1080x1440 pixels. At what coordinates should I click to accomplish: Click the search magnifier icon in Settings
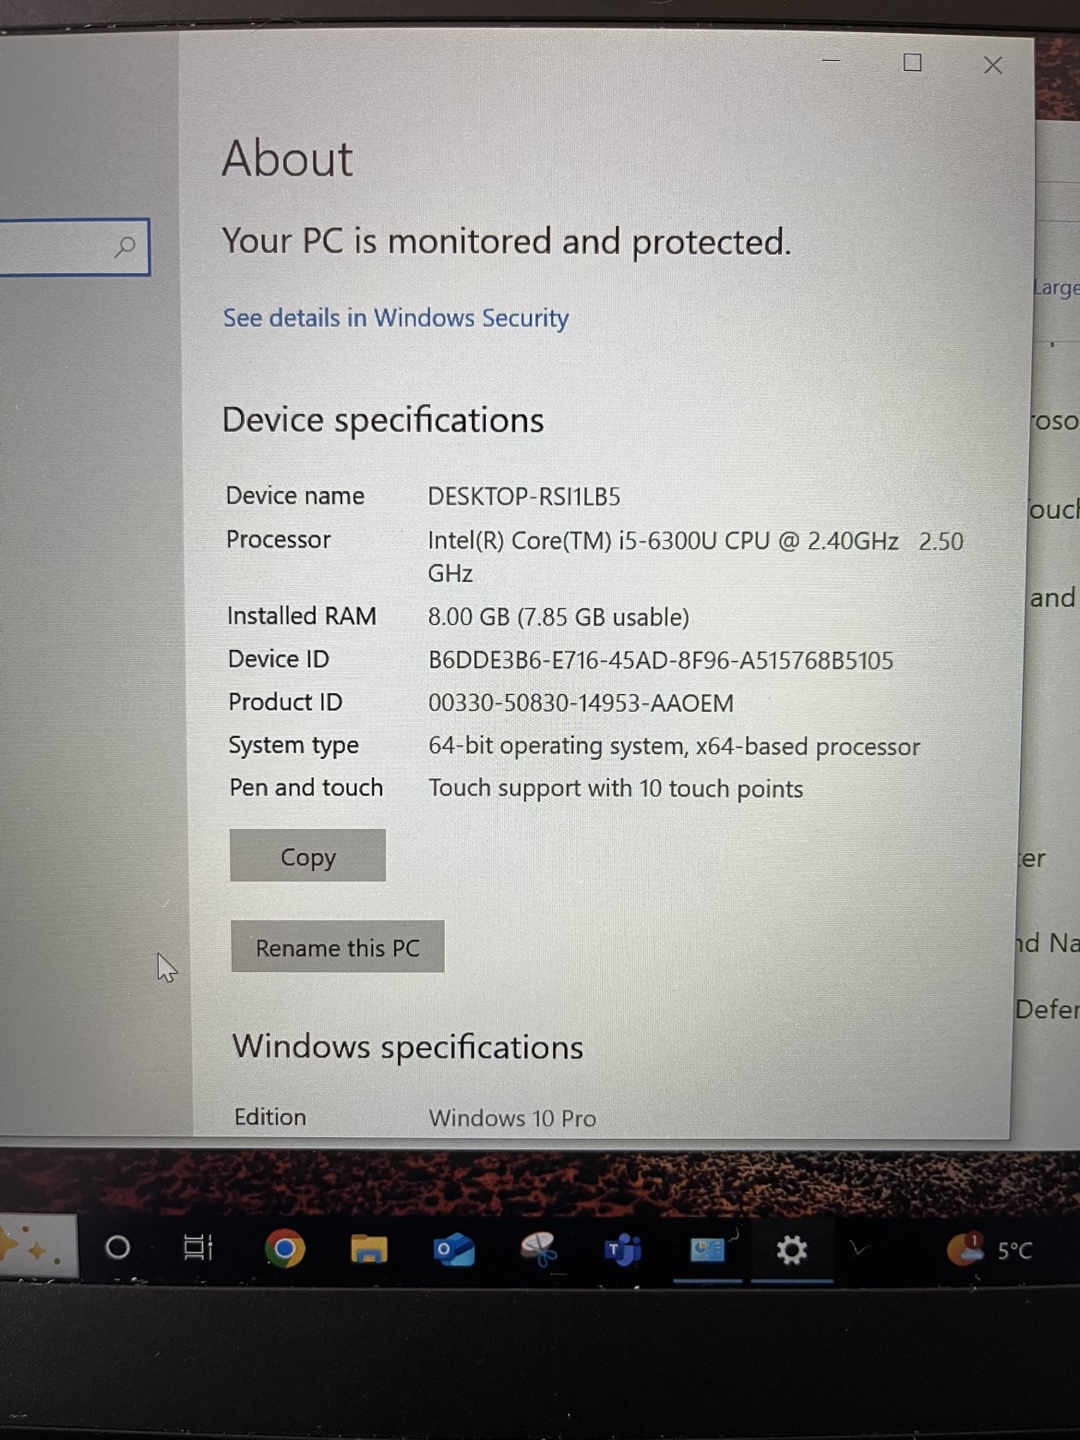point(125,246)
